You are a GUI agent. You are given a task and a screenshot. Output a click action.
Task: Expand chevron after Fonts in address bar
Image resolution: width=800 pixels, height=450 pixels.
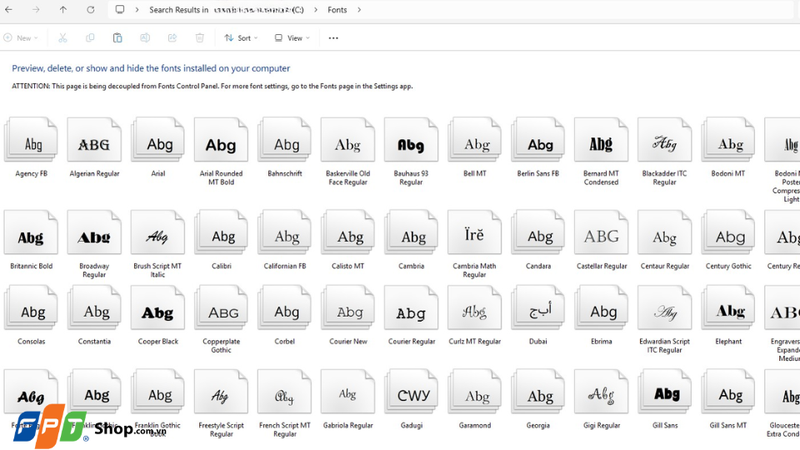click(359, 10)
